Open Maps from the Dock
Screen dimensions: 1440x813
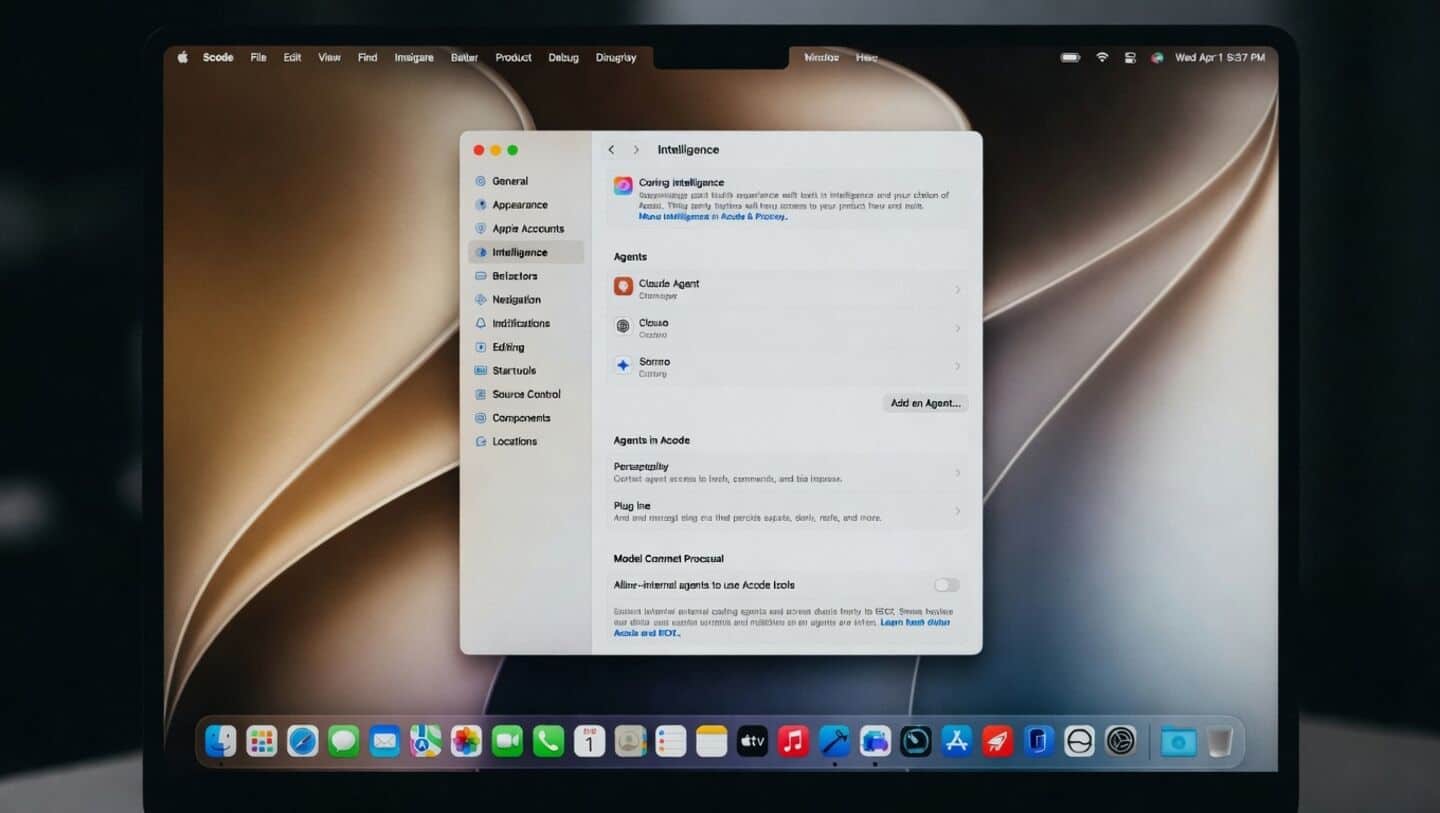tap(426, 741)
